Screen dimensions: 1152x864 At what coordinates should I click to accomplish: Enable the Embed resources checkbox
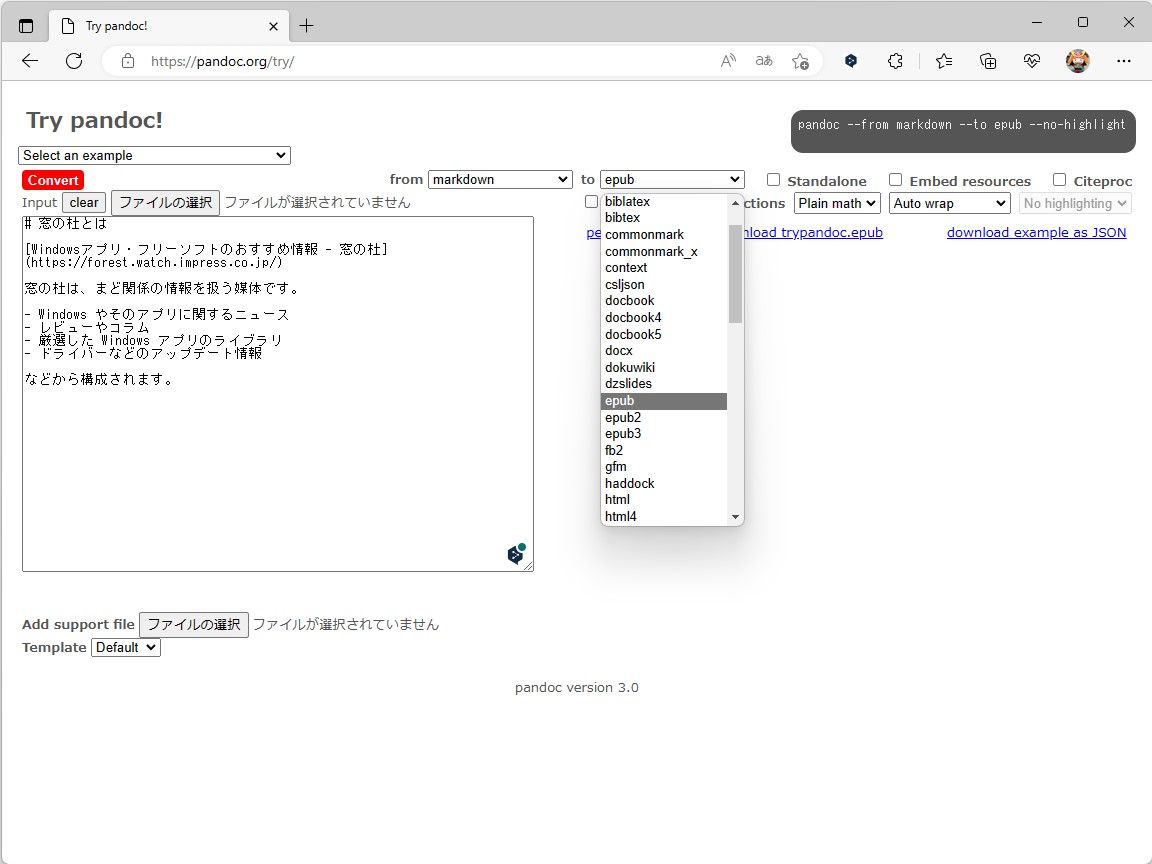[x=895, y=180]
